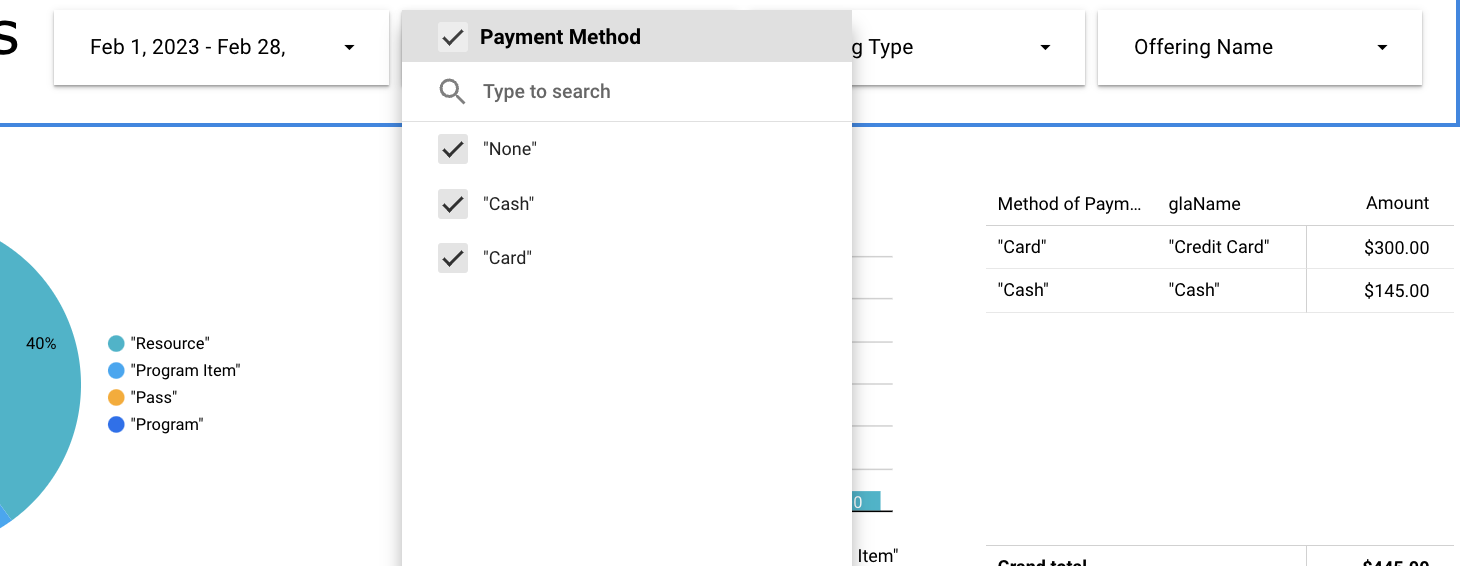Uncheck the "Card" payment option

(453, 258)
